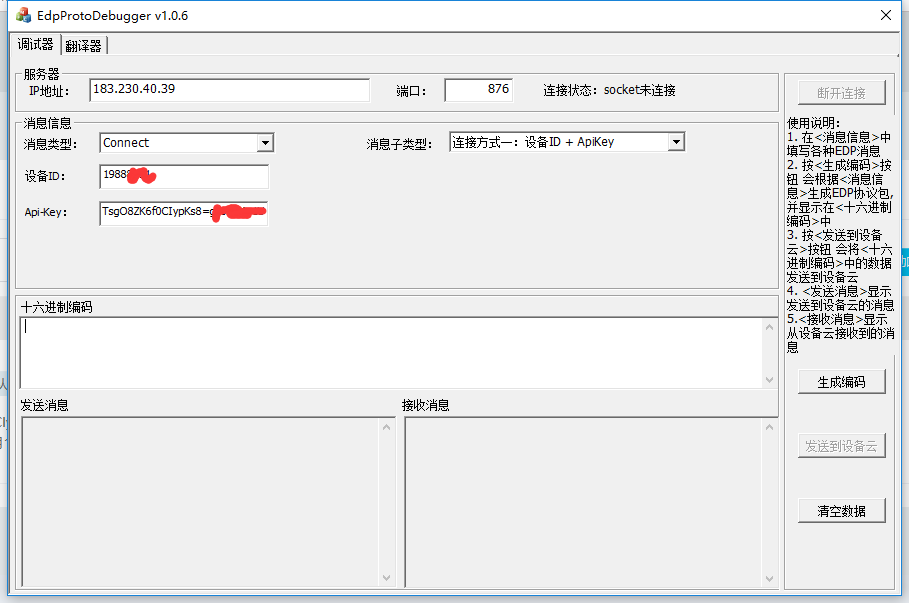Image resolution: width=909 pixels, height=603 pixels.
Task: Click inside the 发送消息 text box
Action: [200, 502]
